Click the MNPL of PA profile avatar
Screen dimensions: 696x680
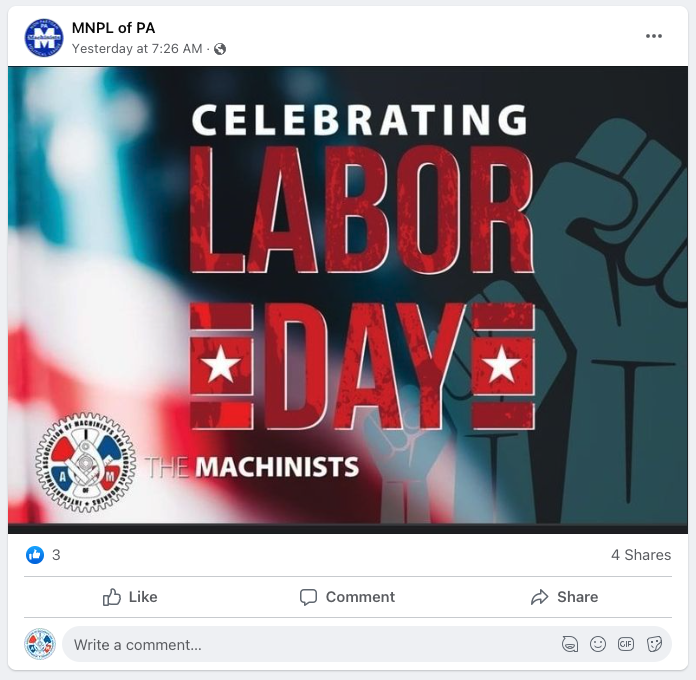click(x=44, y=38)
